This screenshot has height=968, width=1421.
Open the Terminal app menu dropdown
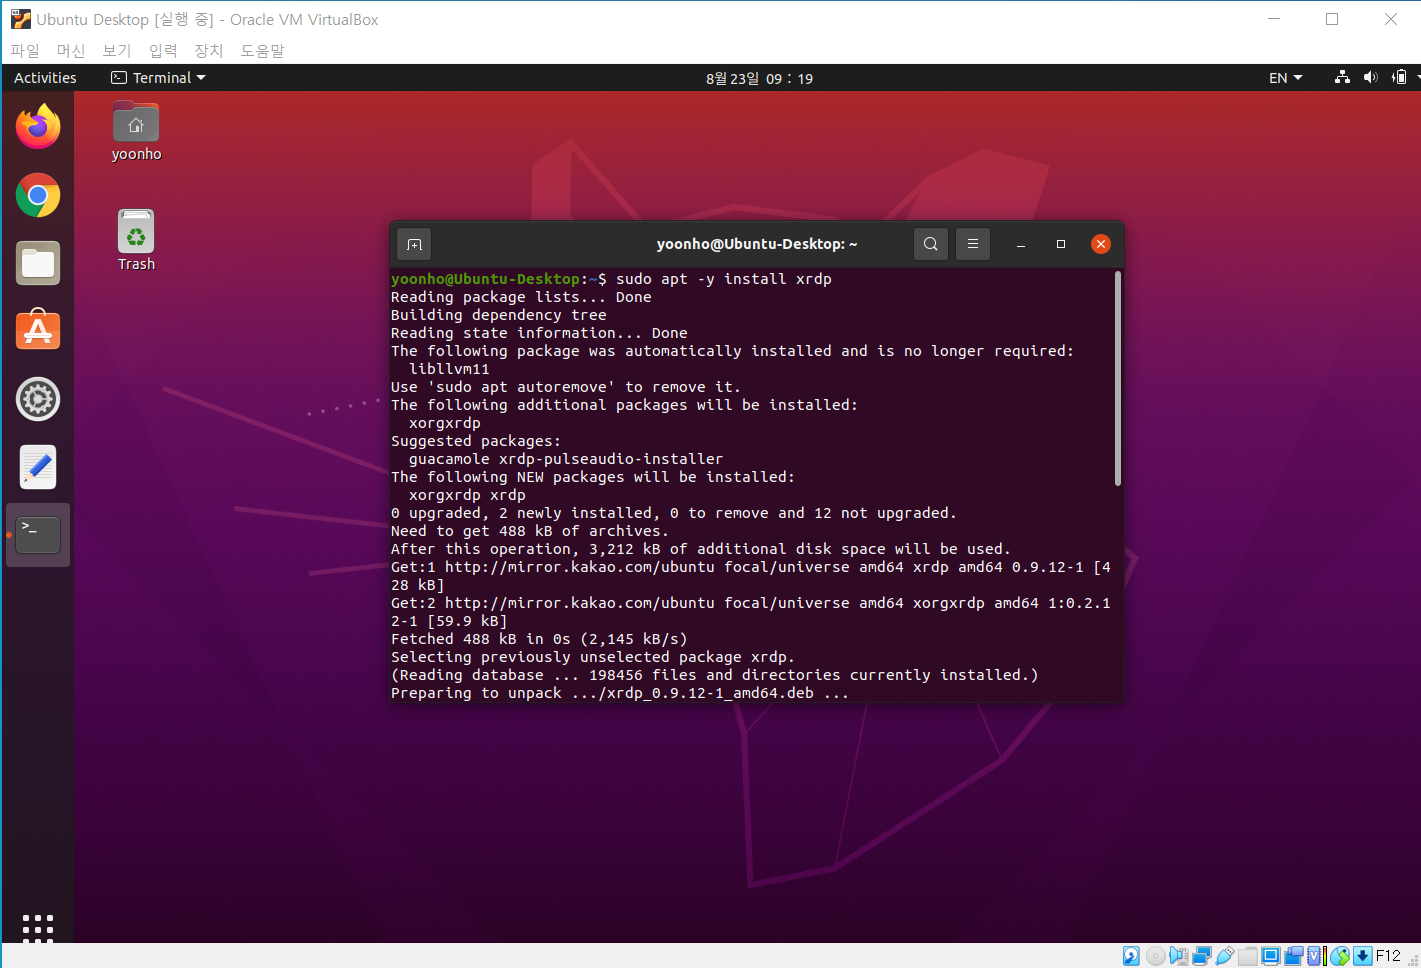tap(158, 78)
